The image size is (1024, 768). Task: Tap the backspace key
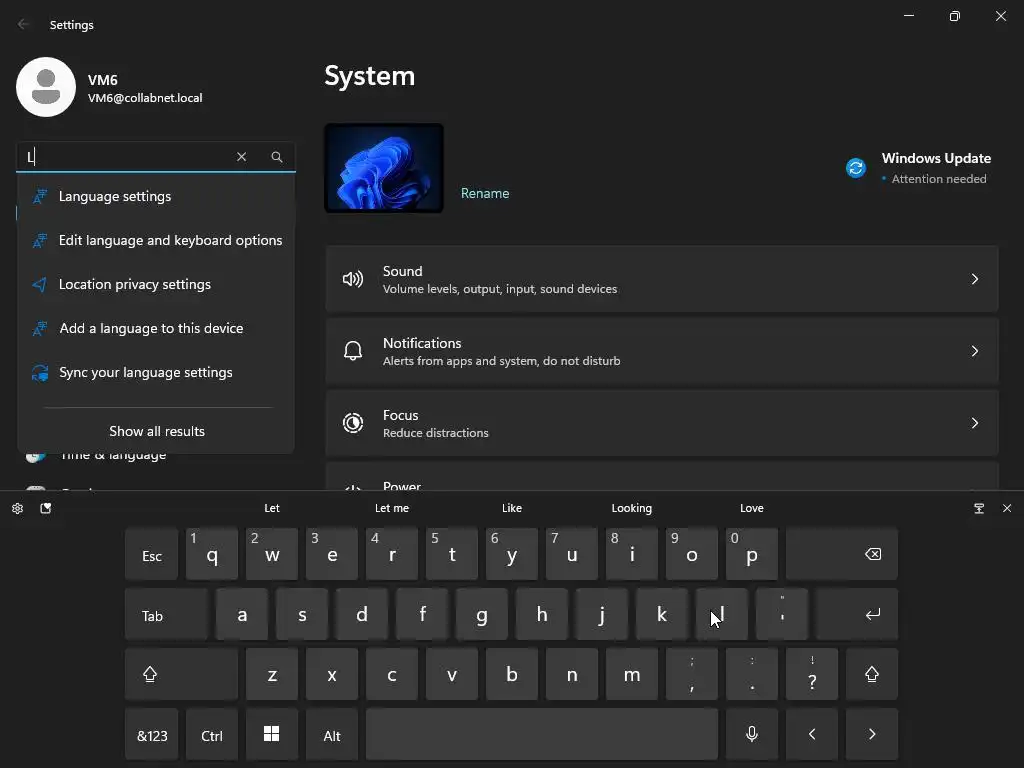pos(842,554)
